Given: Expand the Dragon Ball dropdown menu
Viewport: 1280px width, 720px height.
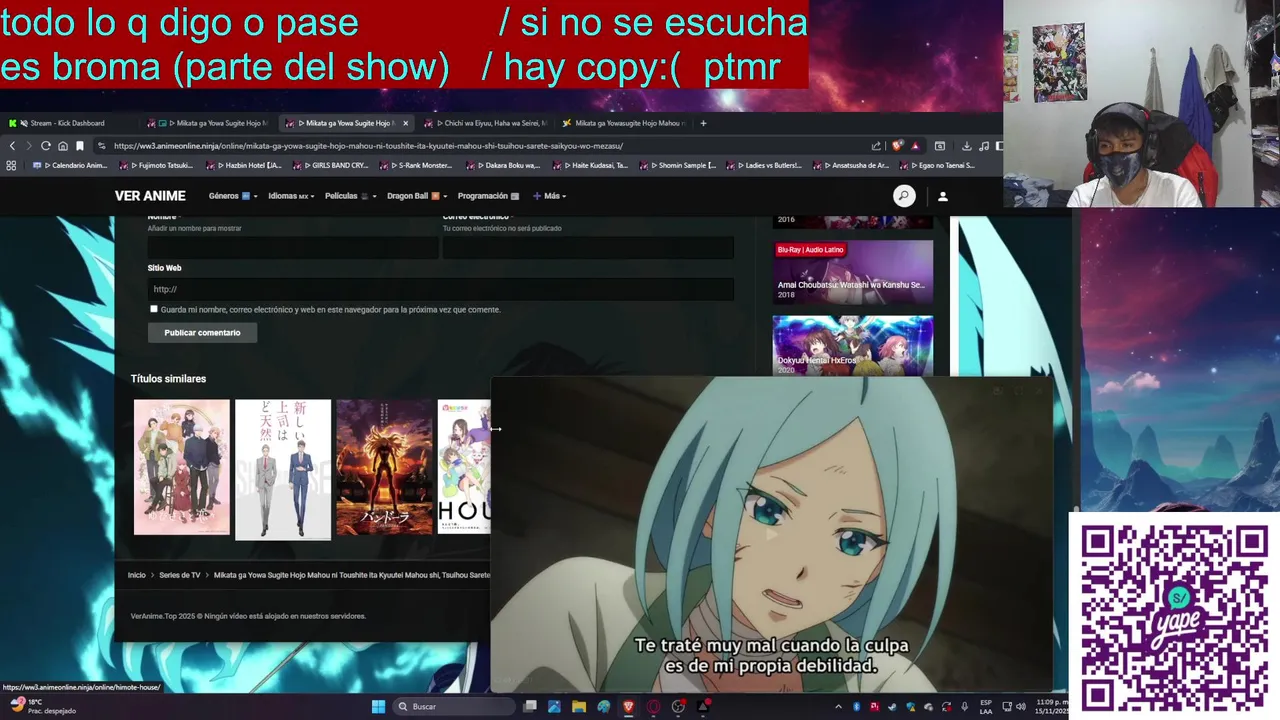Looking at the screenshot, I should pyautogui.click(x=417, y=196).
